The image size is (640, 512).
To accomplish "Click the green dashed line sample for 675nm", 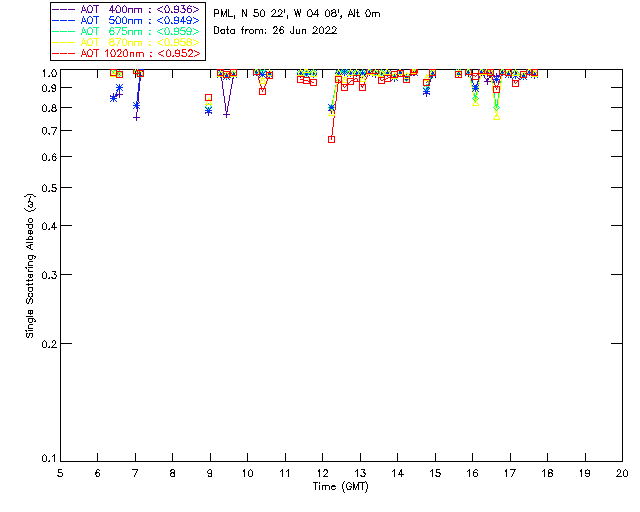I will 64,31.
